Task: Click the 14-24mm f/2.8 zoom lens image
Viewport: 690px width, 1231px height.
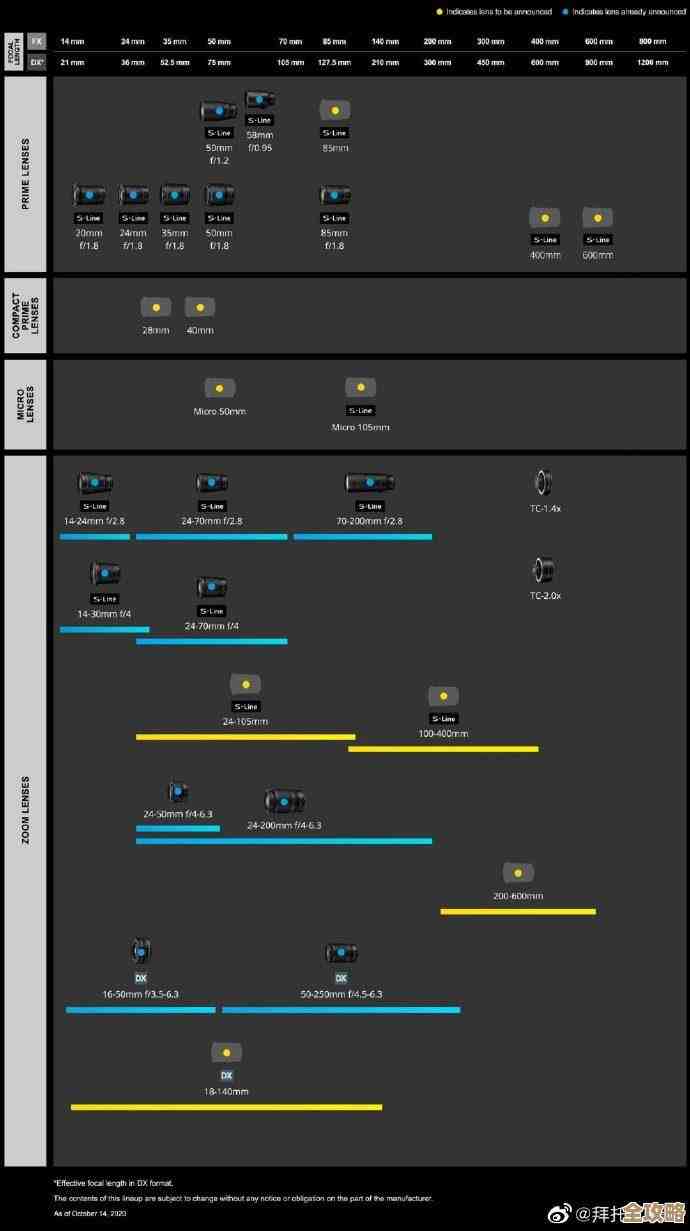Action: [x=95, y=484]
